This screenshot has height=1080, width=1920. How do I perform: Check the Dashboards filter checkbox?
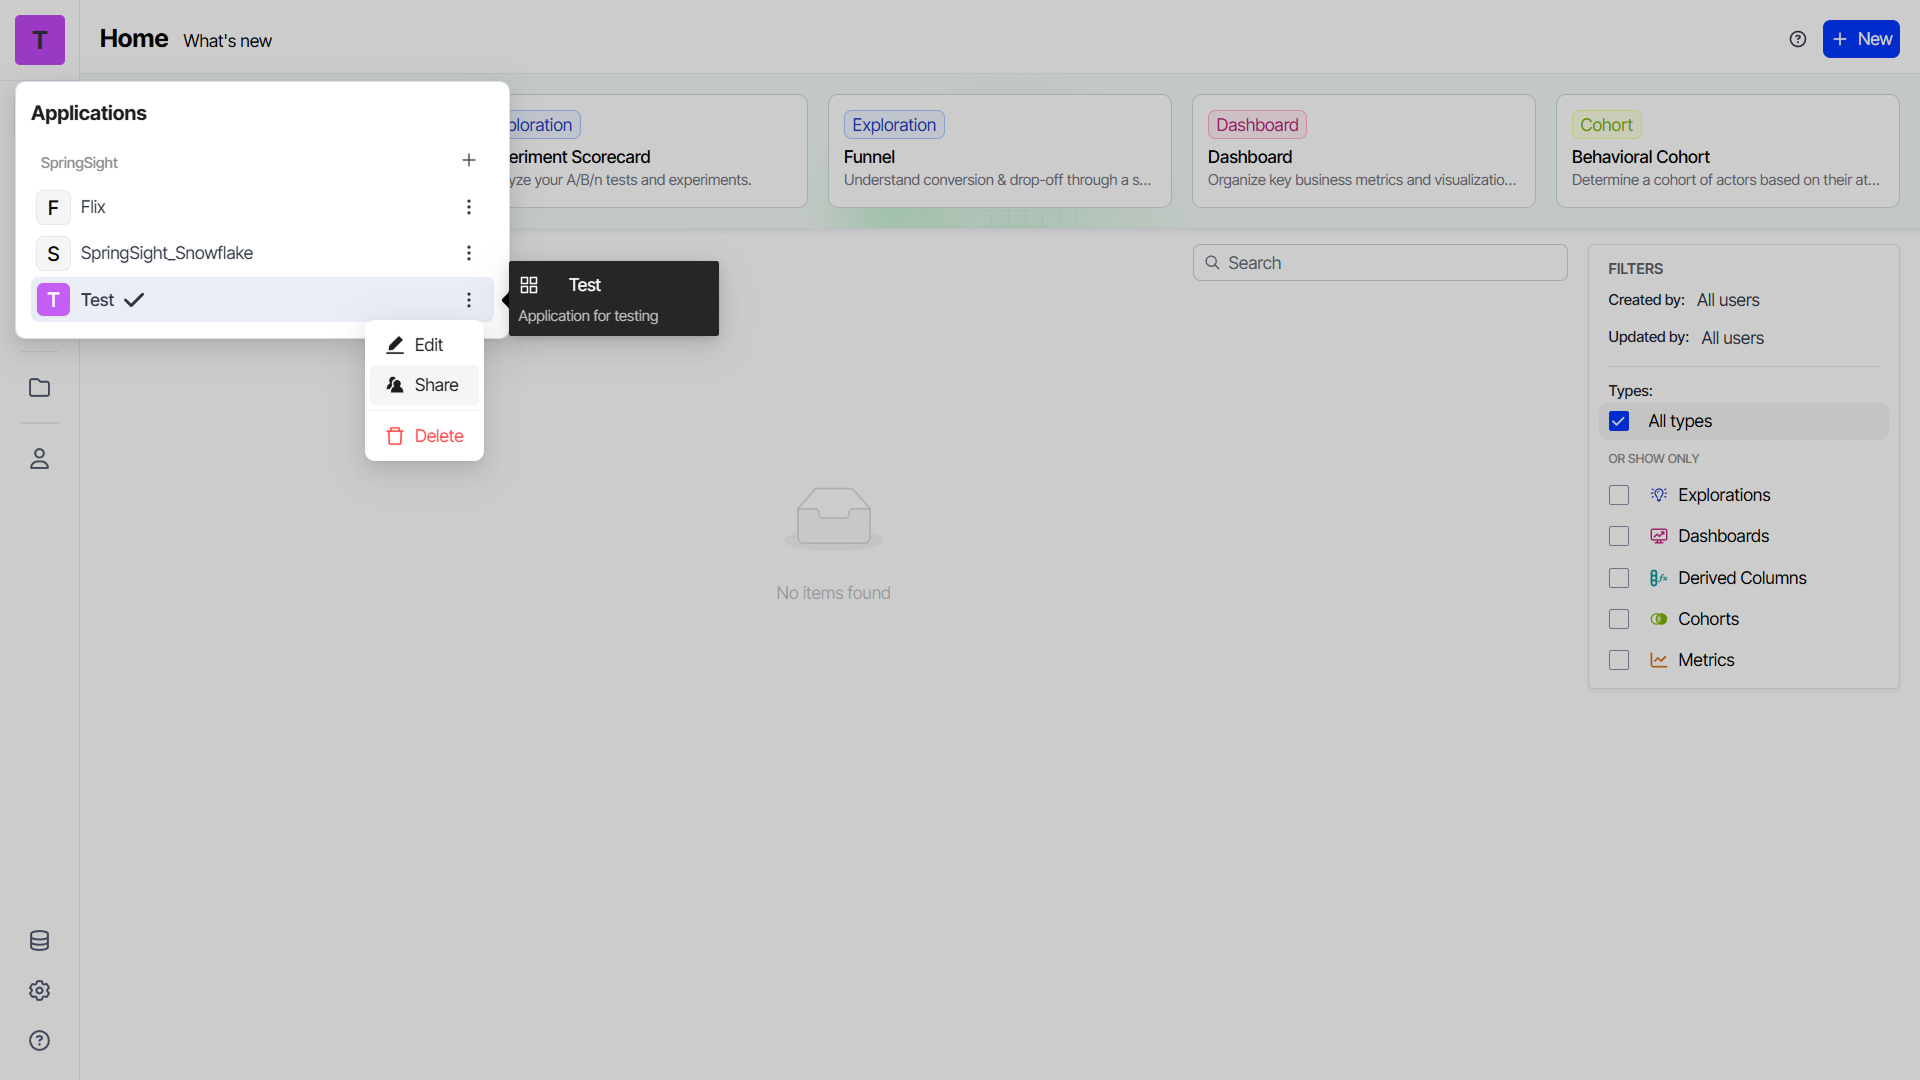pyautogui.click(x=1618, y=536)
